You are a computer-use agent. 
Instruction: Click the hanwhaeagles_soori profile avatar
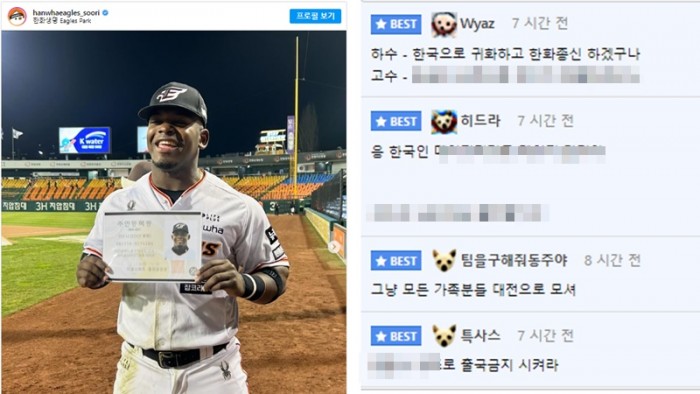tap(17, 17)
